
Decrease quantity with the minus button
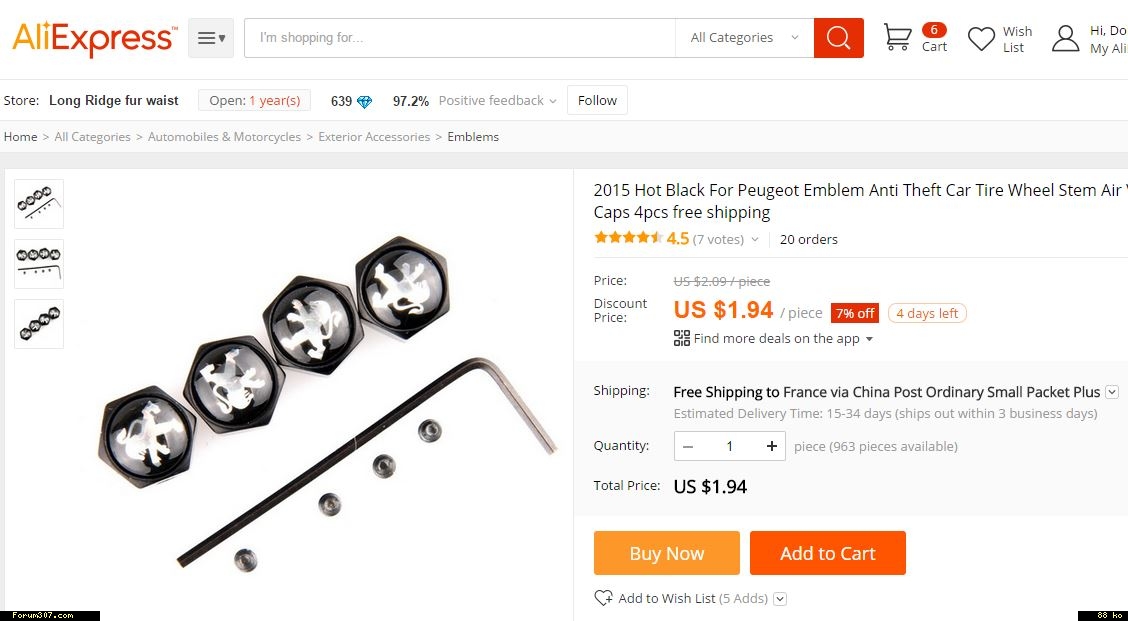point(688,446)
